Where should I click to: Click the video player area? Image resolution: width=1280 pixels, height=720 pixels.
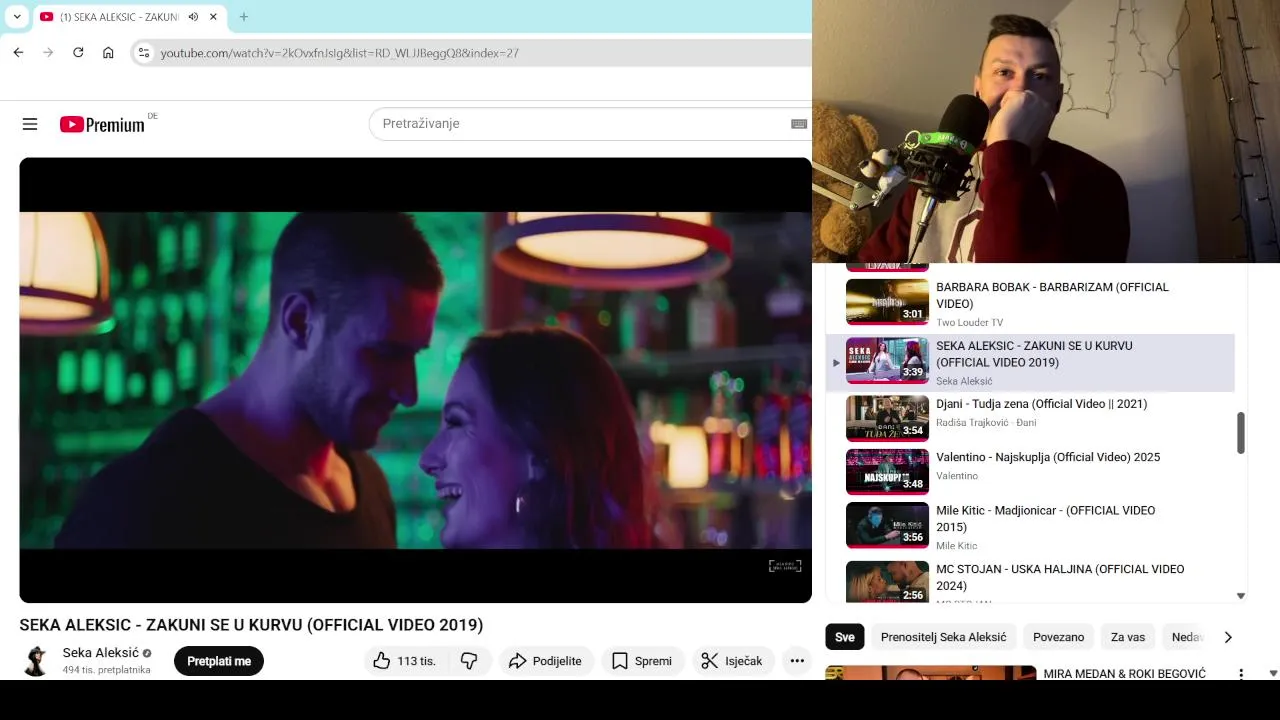tap(415, 380)
